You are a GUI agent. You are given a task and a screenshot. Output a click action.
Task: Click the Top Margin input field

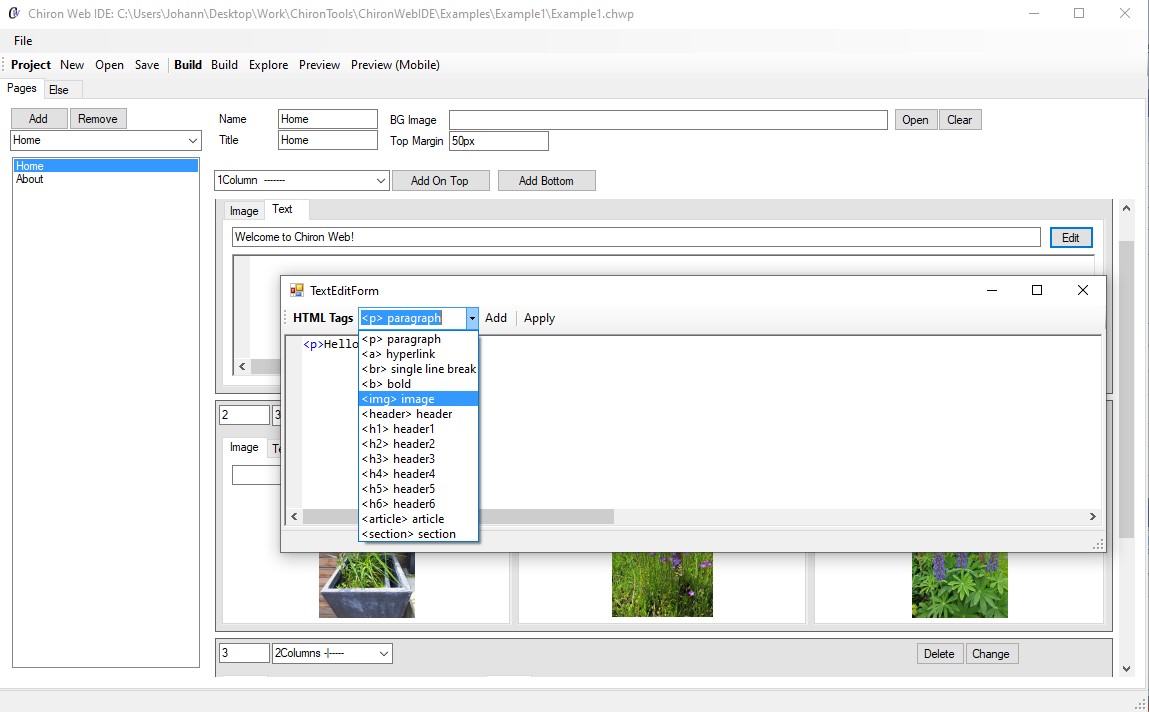pos(498,141)
